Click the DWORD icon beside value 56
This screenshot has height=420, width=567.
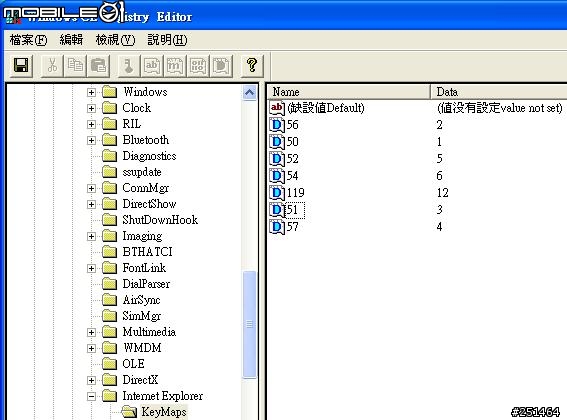(x=277, y=125)
